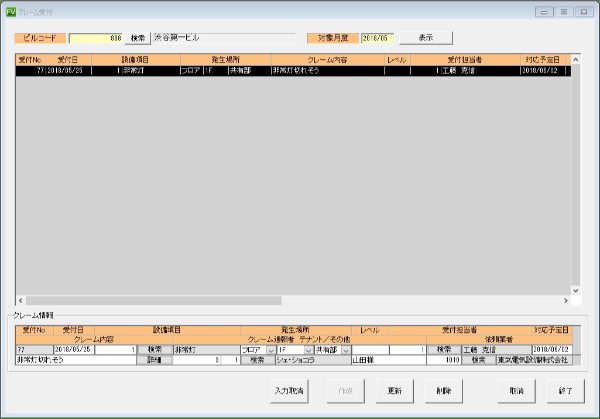Click 検索 button left of the 非常灯 field
Screen dimensions: 600x419
coord(154,350)
